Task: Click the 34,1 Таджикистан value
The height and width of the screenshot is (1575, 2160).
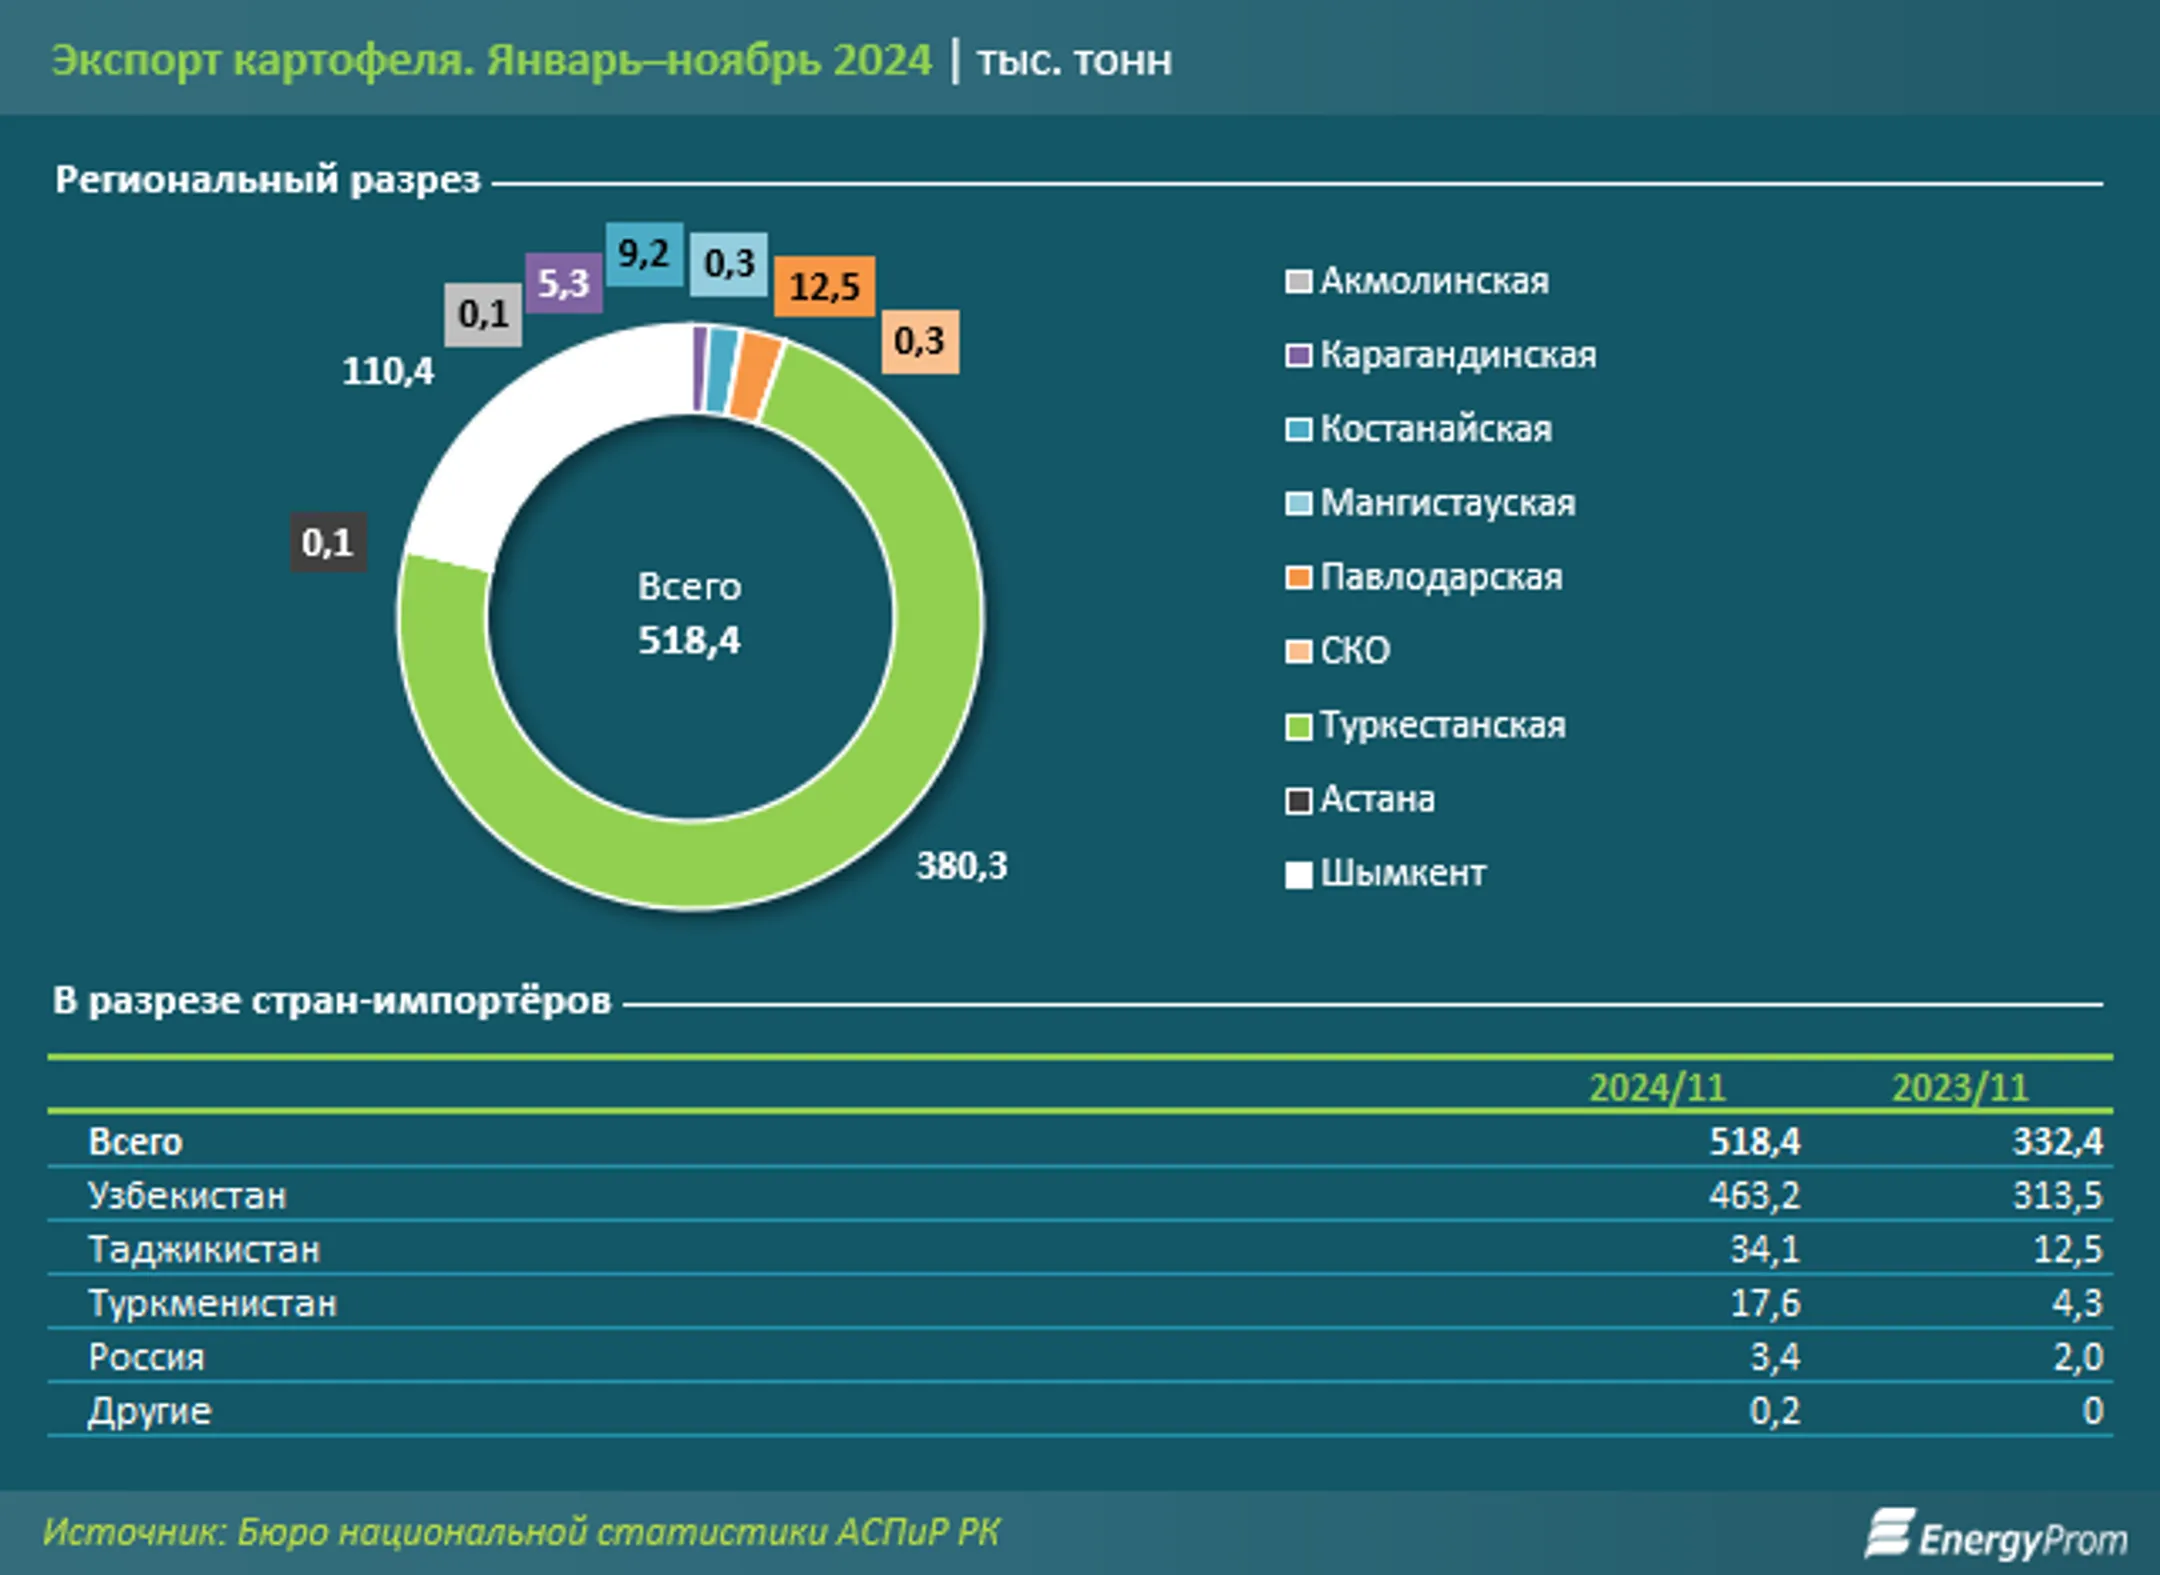Action: (x=1766, y=1250)
